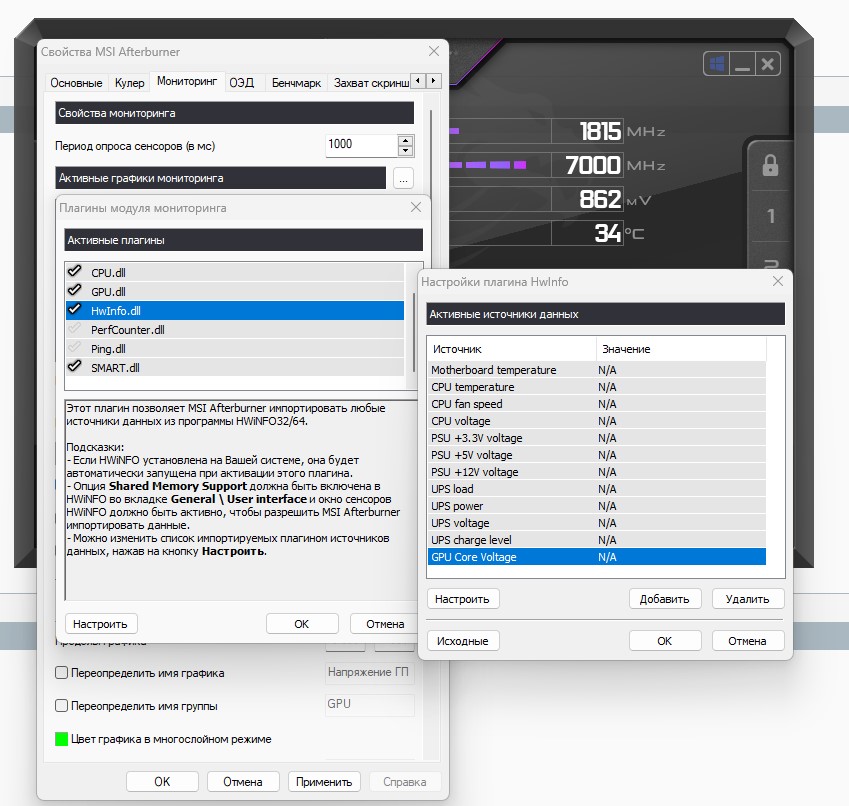
Task: Click 'Отмена' in Afterburner properties window
Action: coord(243,782)
